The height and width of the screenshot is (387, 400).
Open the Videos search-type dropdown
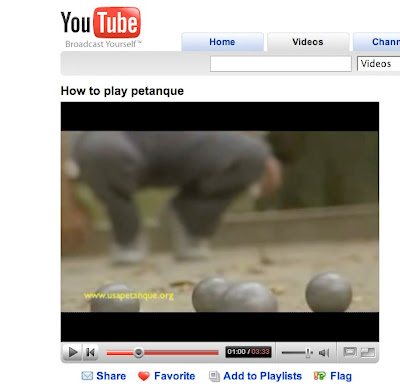[x=378, y=64]
